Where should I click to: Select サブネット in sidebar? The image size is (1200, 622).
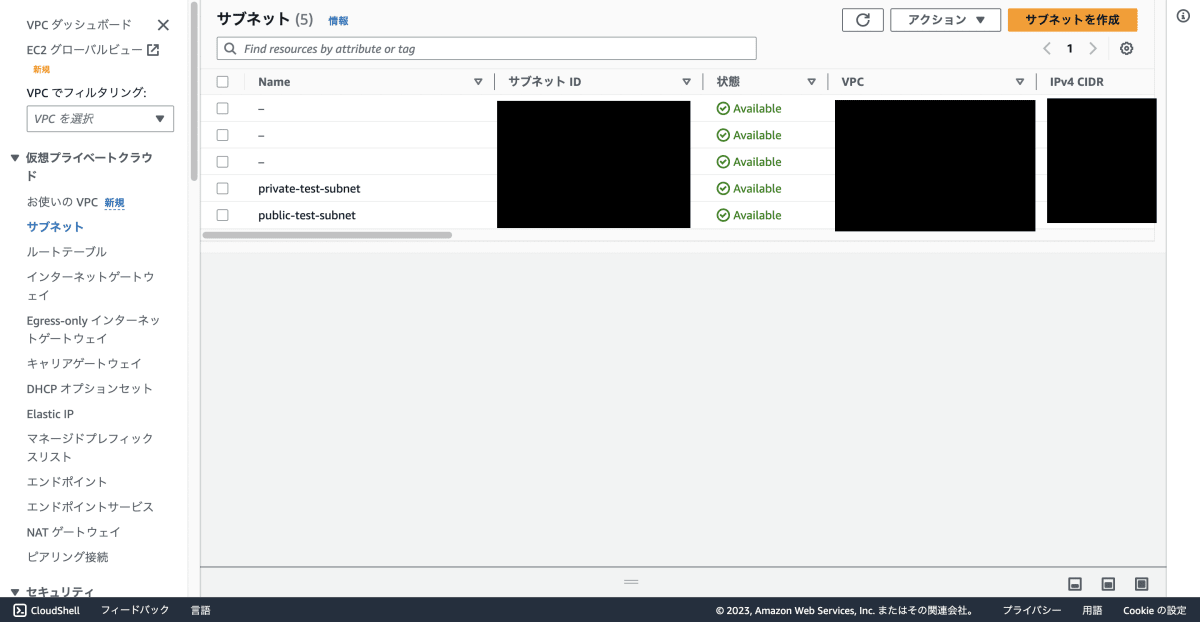[x=55, y=227]
